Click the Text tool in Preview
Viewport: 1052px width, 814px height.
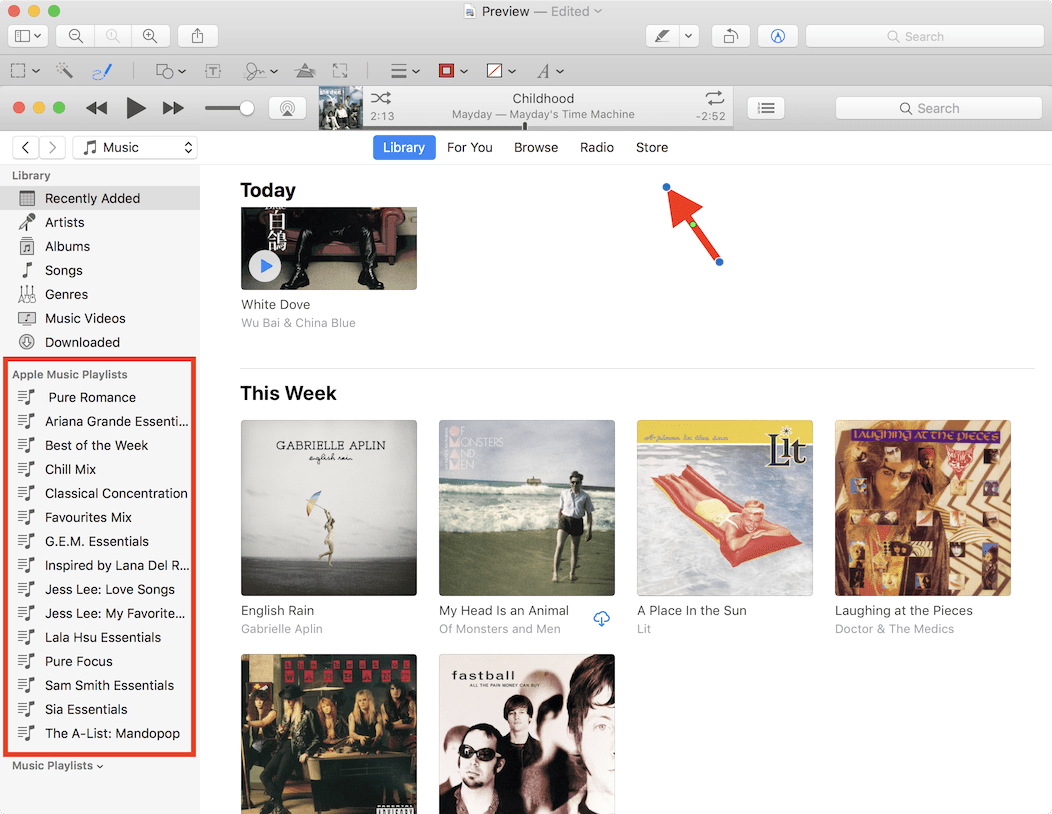213,71
